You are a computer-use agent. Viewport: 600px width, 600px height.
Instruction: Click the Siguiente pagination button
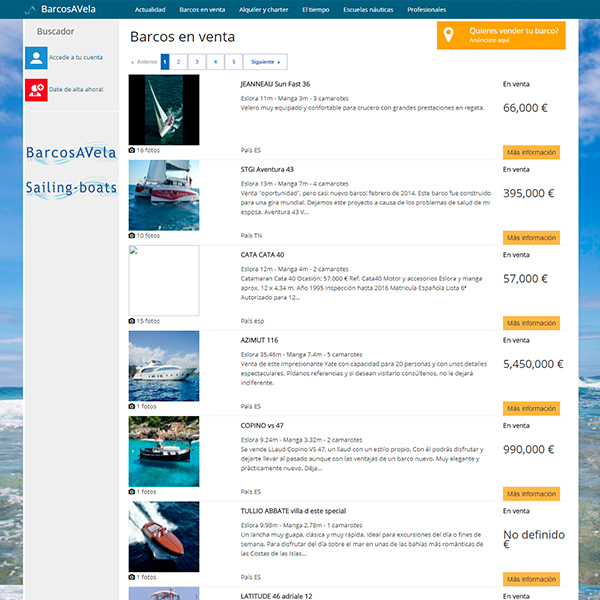pos(265,62)
